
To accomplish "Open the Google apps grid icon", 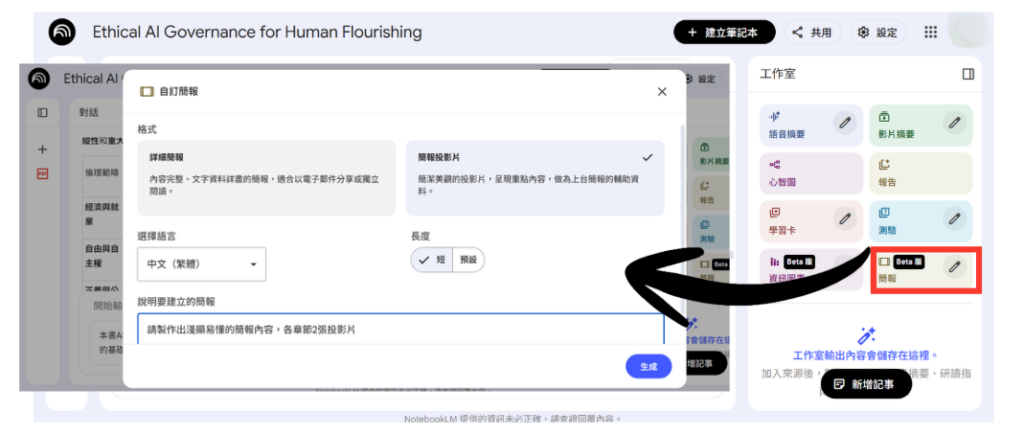I will 930,33.
